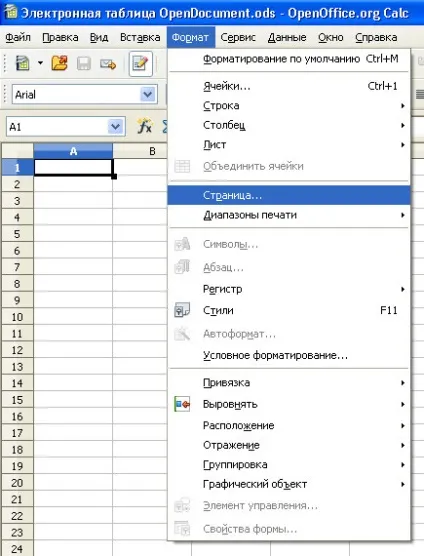Open the Данные menu

287,37
